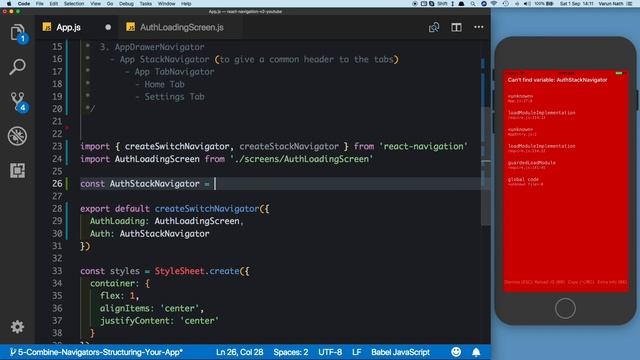Viewport: 640px width, 360px height.
Task: Click justifyContent on line 37
Action: point(134,321)
